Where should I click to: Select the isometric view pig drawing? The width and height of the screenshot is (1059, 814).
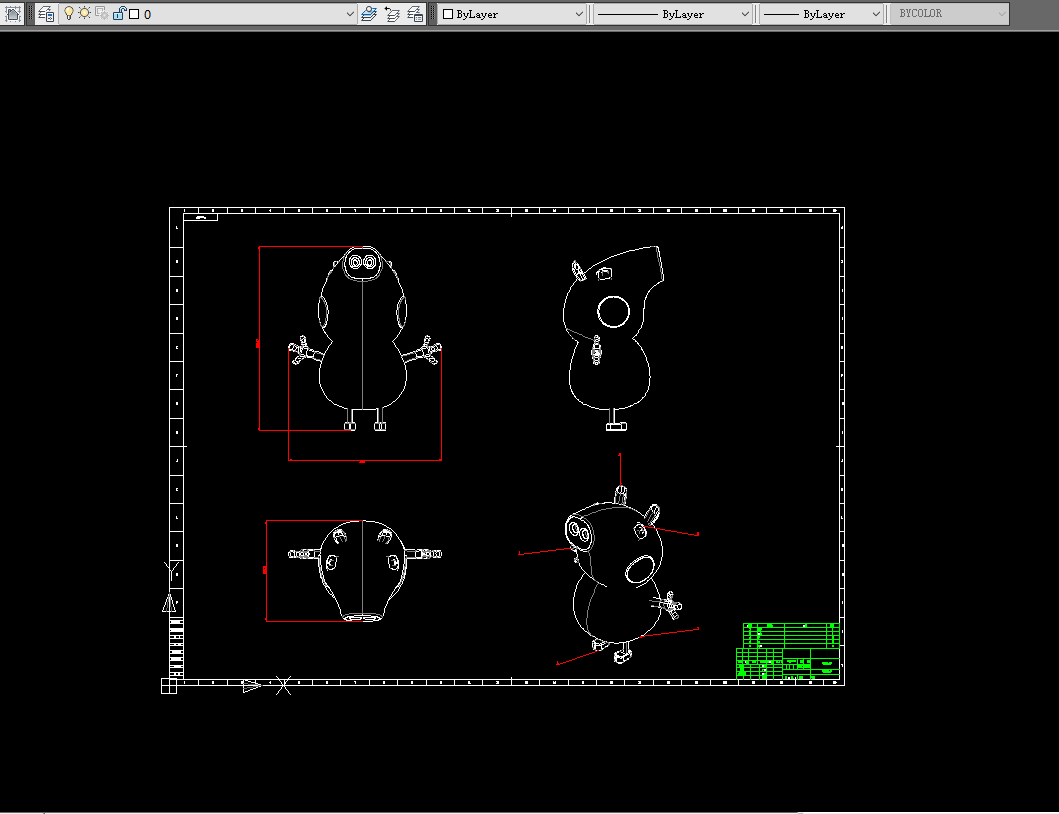click(623, 574)
